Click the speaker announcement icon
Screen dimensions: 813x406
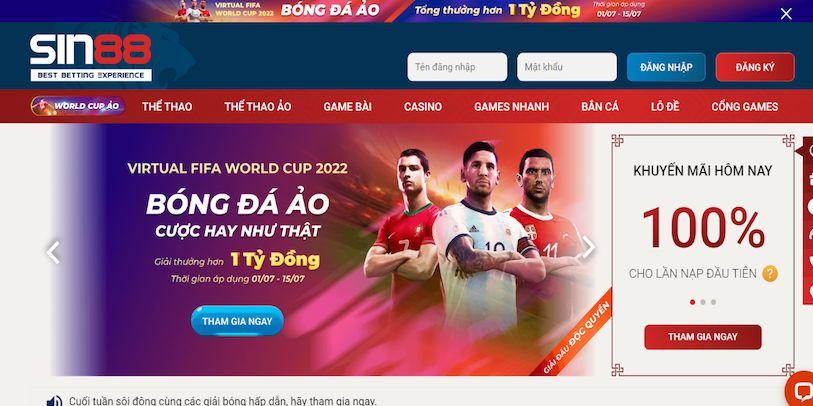54,401
